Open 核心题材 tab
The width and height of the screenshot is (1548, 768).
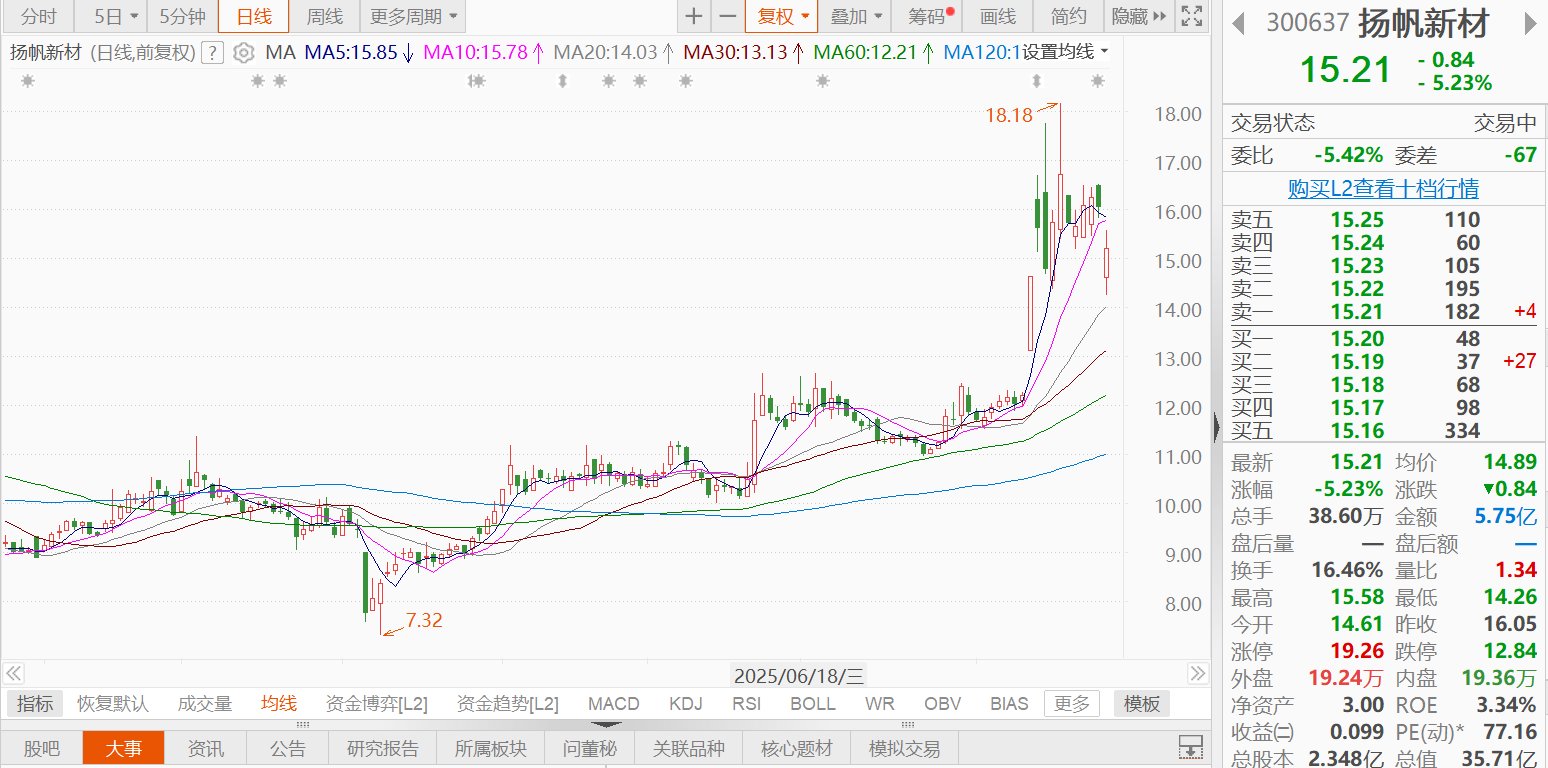[797, 748]
